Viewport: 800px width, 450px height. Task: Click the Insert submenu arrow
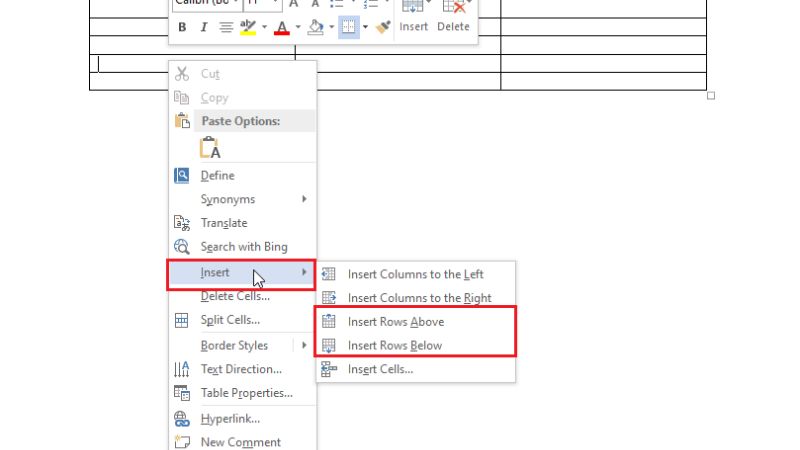pyautogui.click(x=304, y=272)
